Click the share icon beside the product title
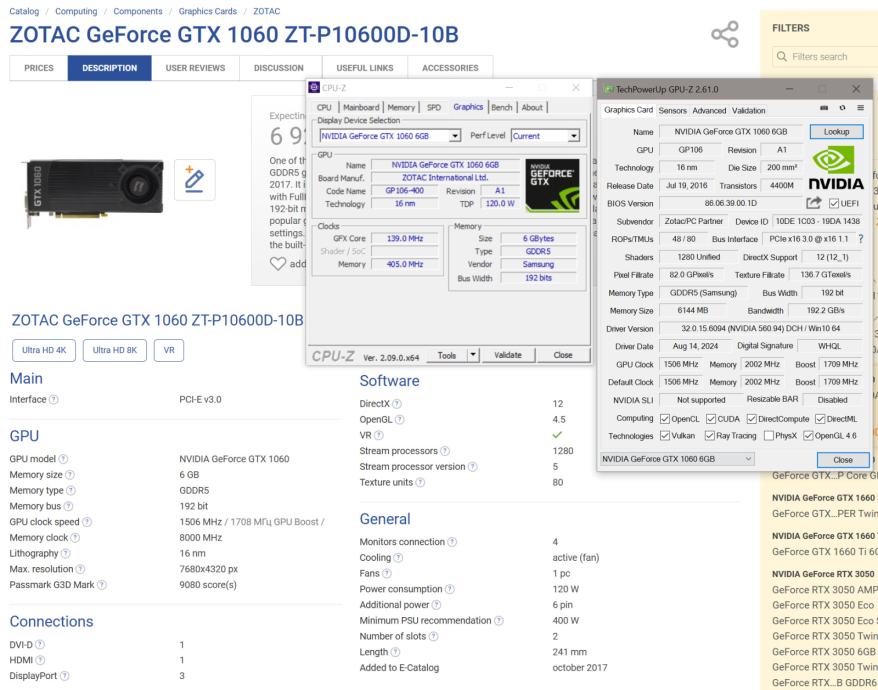This screenshot has height=690, width=878. 725,34
